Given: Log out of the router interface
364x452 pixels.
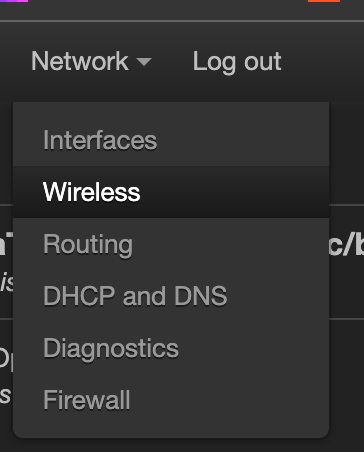Looking at the screenshot, I should click(237, 62).
